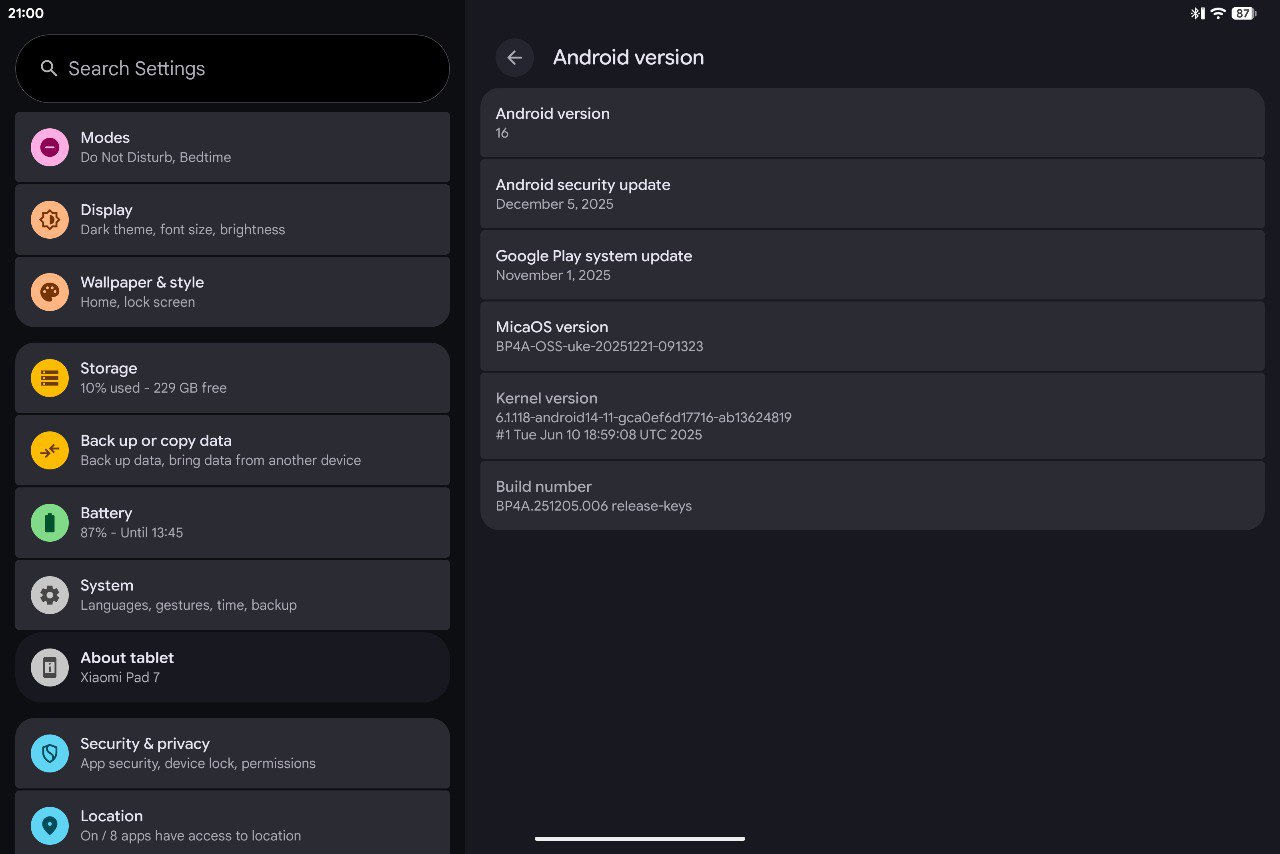The height and width of the screenshot is (854, 1280).
Task: Open System settings via the gear icon
Action: coord(49,595)
